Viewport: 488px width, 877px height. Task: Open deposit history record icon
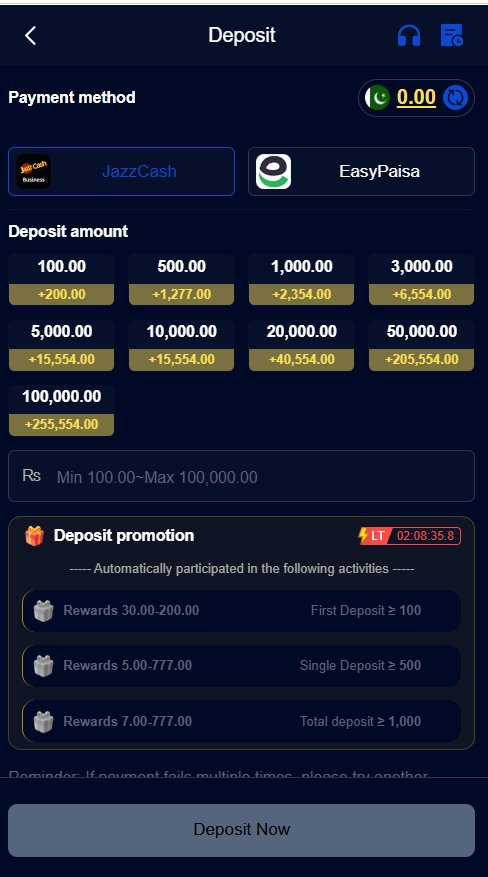coord(452,36)
